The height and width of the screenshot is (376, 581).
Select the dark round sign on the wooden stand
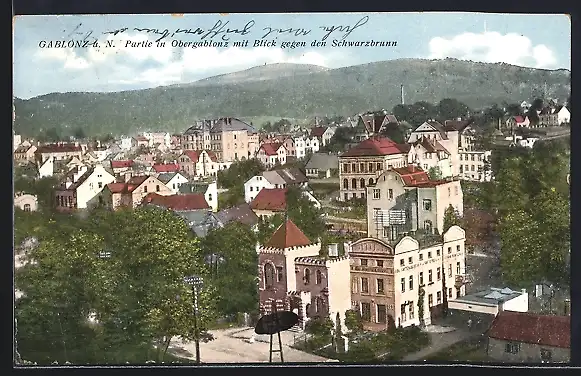coord(276,322)
